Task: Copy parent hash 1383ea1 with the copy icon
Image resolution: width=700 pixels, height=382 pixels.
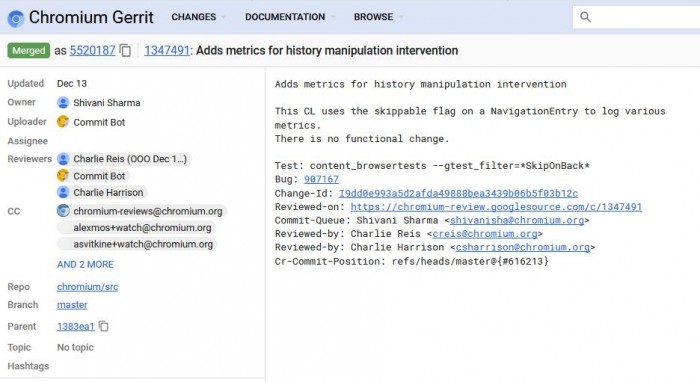Action: click(104, 326)
